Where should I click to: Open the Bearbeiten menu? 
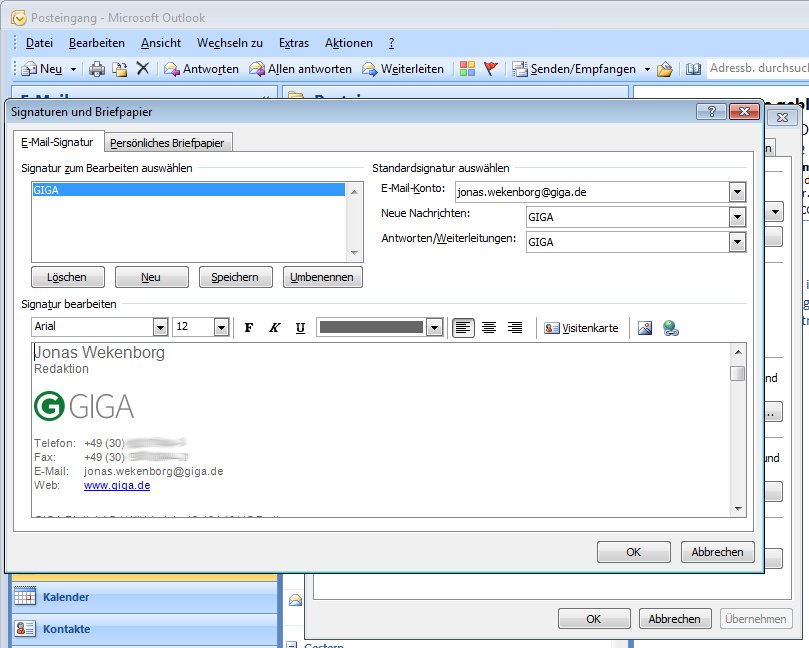point(97,43)
